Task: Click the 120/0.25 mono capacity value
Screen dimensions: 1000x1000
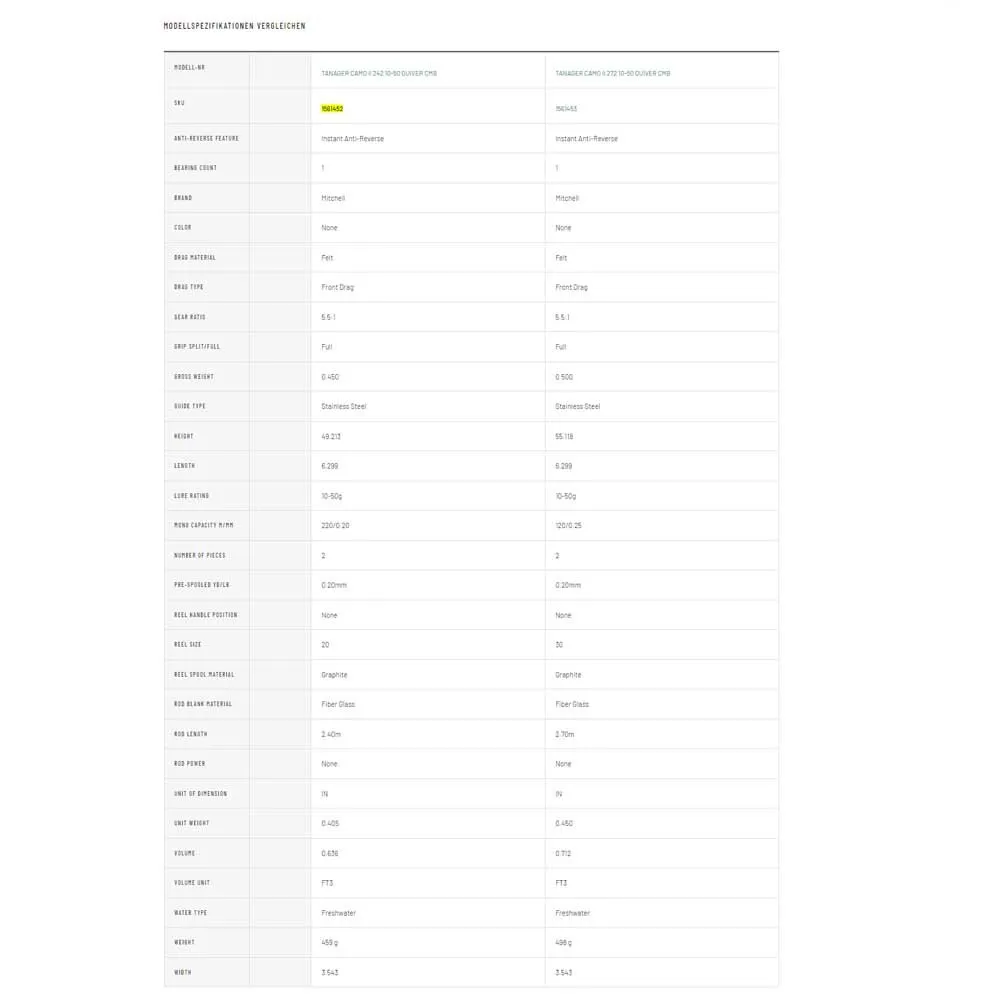Action: pos(570,525)
